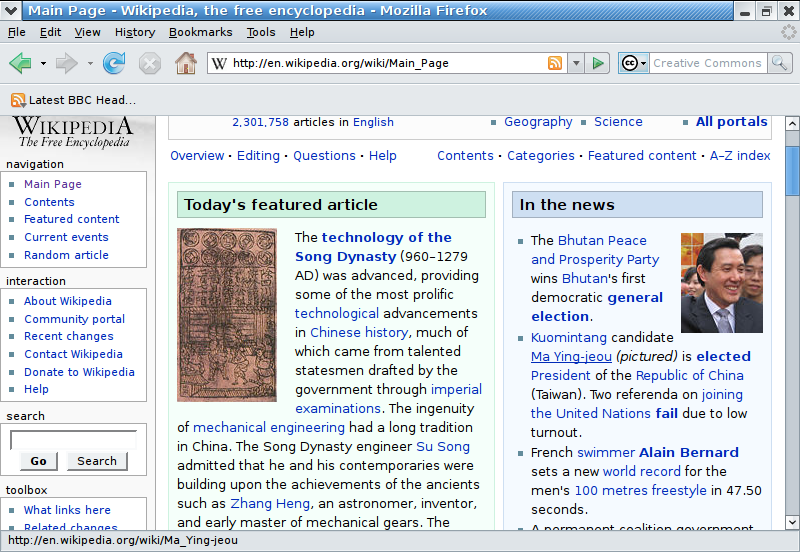Open the address bar URL history dropdown
Viewport: 800px width, 552px height.
(x=575, y=63)
